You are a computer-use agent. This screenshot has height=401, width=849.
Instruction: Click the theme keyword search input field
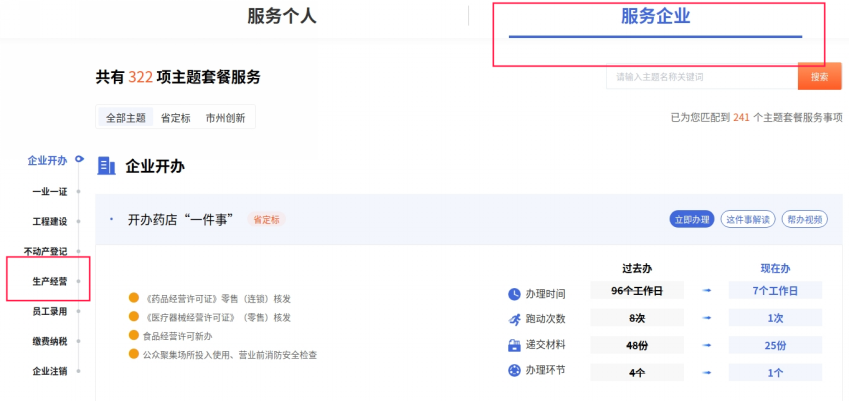click(x=702, y=77)
